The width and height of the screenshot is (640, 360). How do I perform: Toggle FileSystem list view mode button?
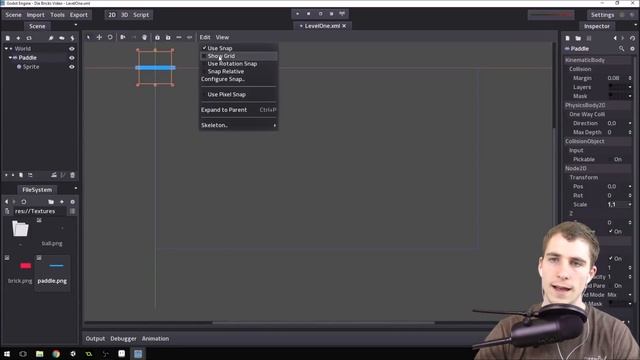point(72,211)
